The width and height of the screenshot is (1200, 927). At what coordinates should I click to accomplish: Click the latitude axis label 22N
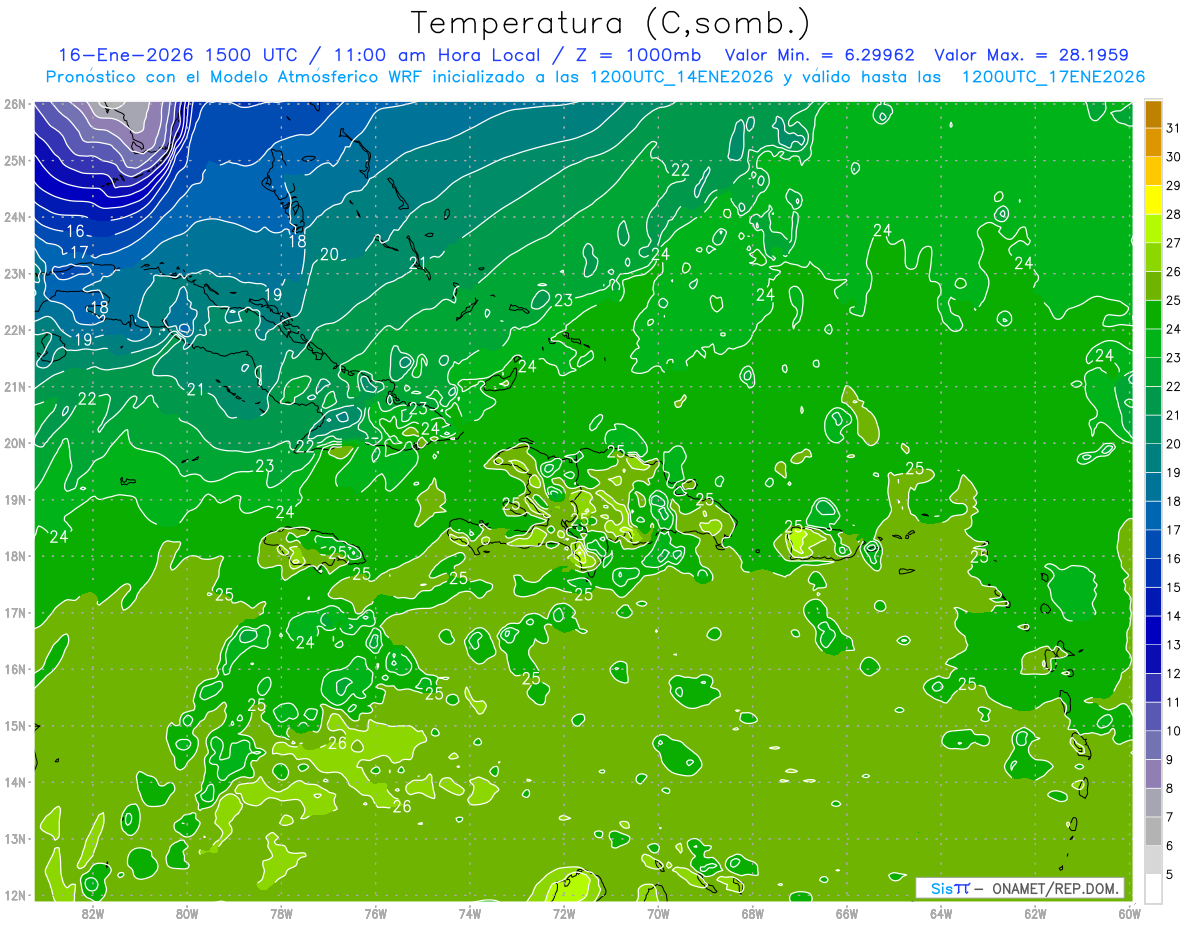14,330
